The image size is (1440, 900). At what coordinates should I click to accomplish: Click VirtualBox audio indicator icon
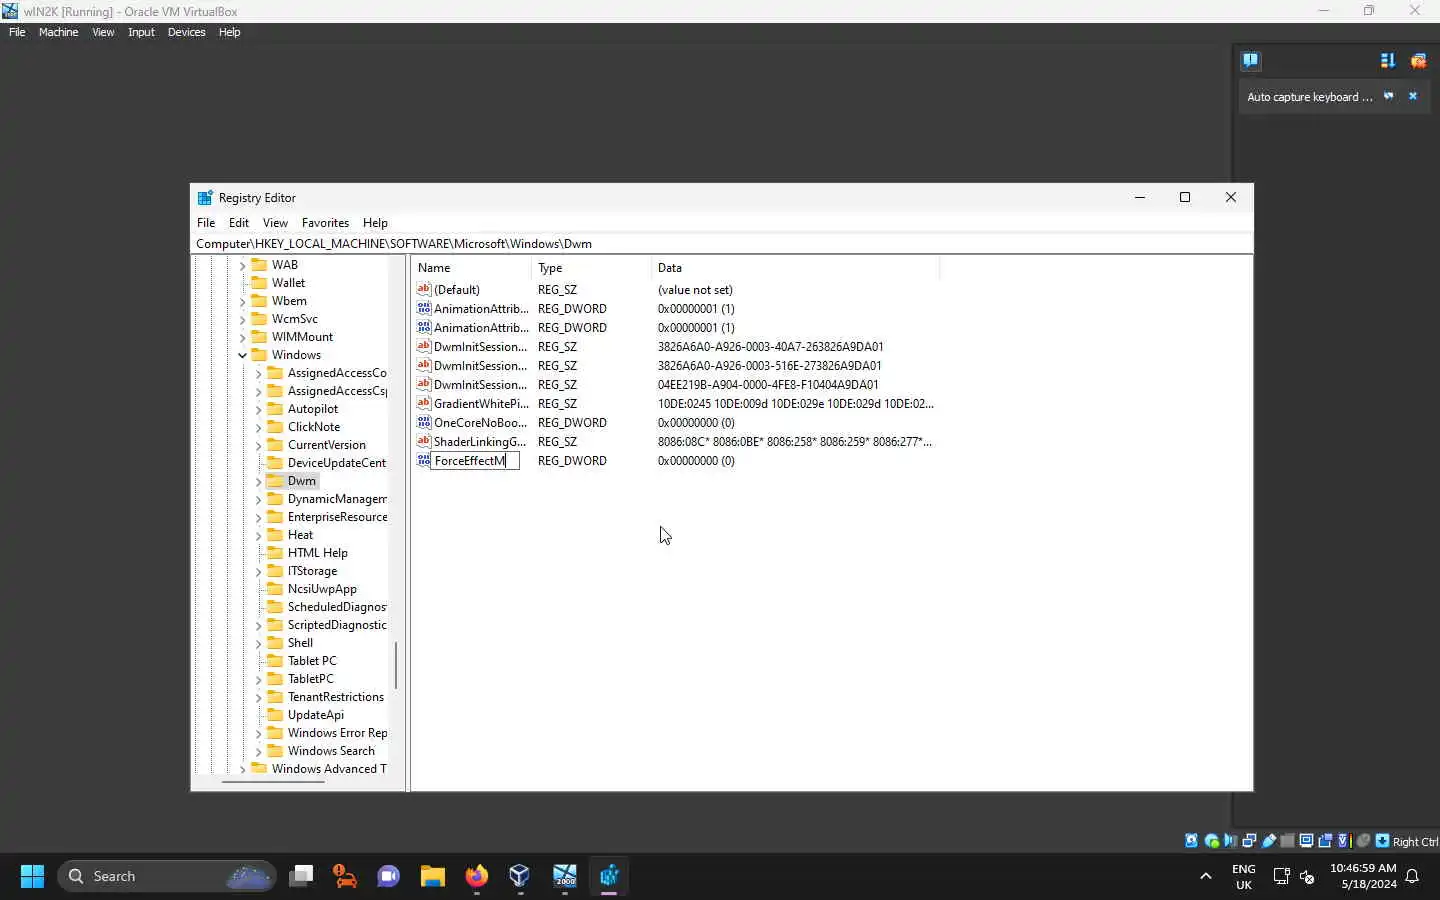click(x=1230, y=841)
